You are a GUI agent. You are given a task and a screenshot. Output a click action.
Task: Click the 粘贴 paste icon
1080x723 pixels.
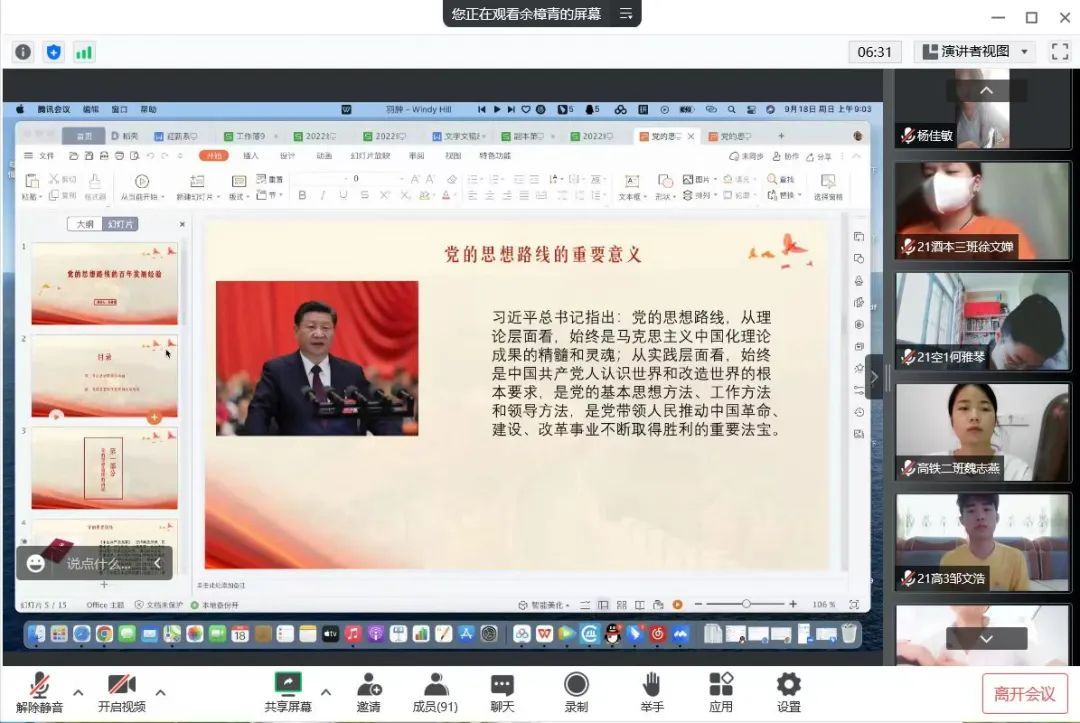pos(32,181)
